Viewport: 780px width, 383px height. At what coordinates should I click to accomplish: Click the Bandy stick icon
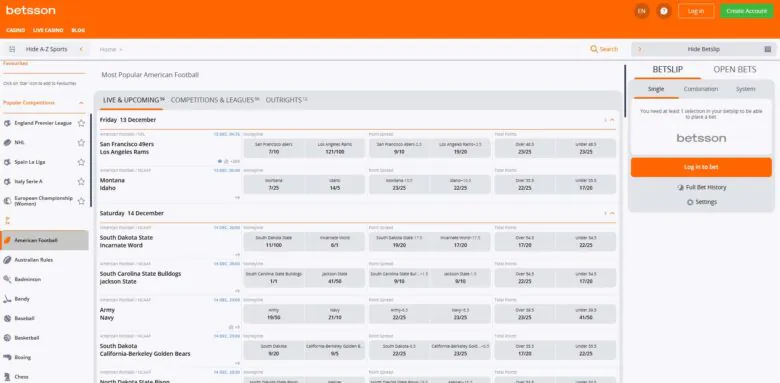(x=7, y=299)
